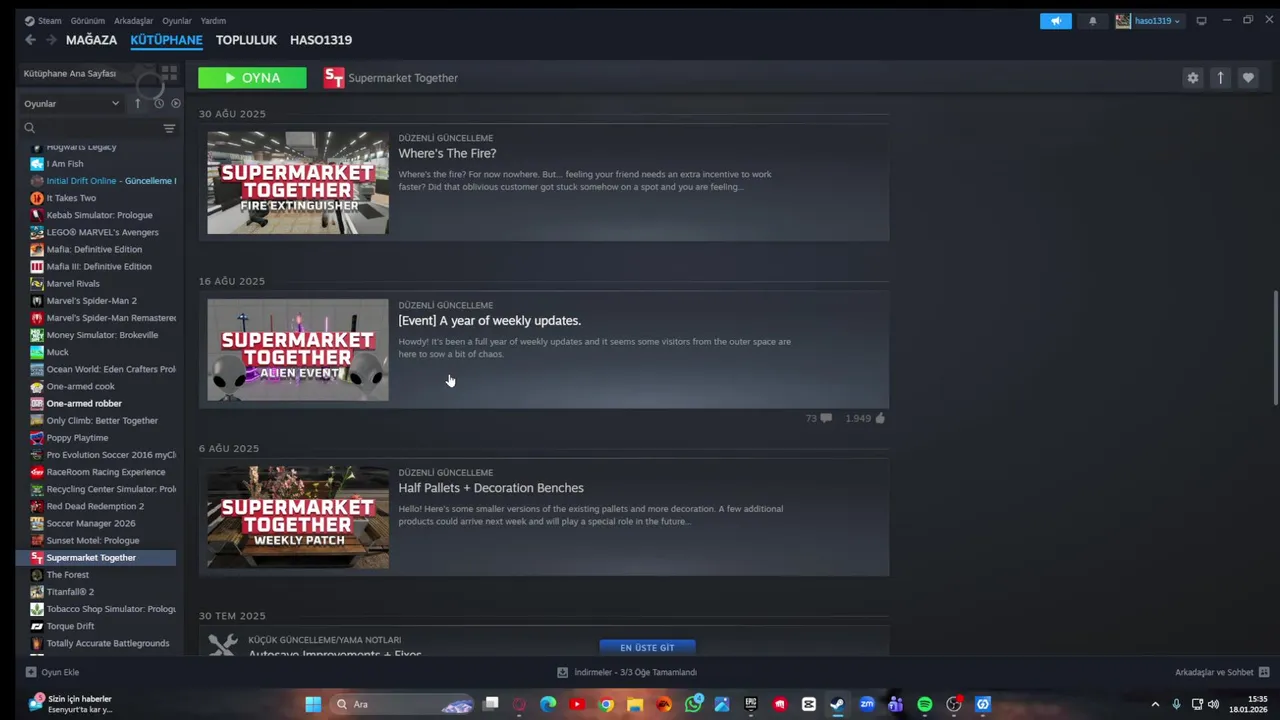Open the notifications bell icon
This screenshot has height=720, width=1280.
pos(1092,21)
